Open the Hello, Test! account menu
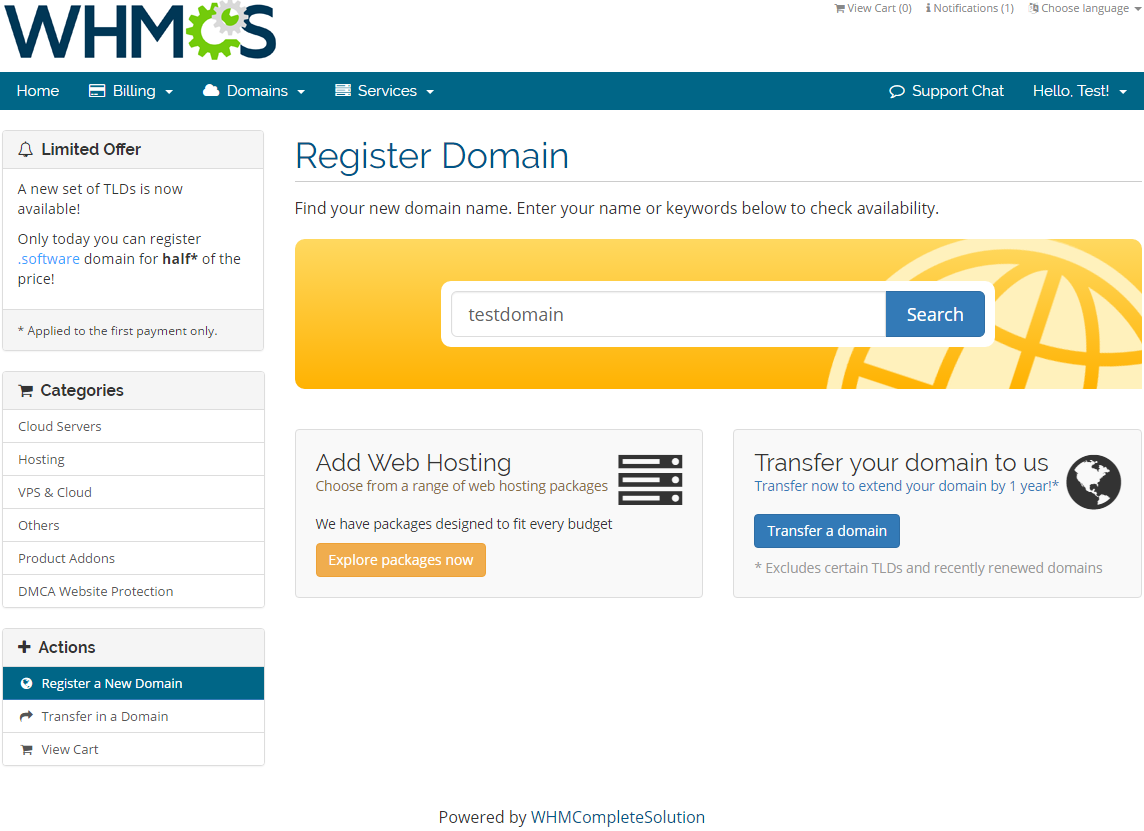Viewport: 1144px width, 831px height. pyautogui.click(x=1079, y=91)
